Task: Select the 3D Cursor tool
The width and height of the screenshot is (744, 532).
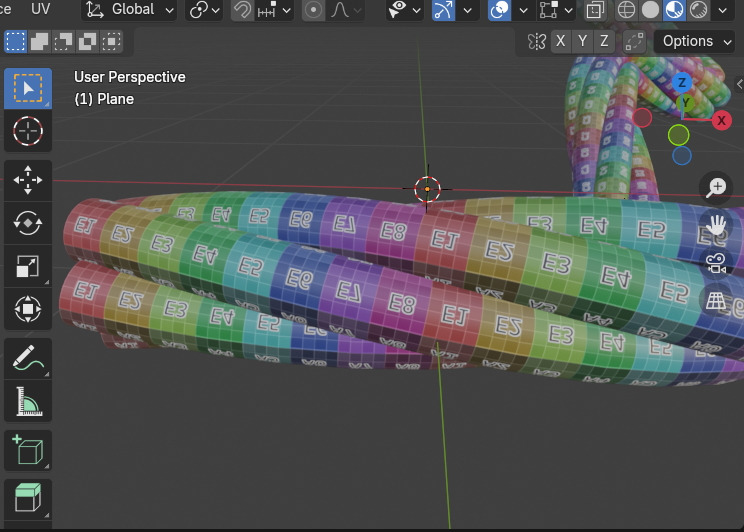Action: 28,131
